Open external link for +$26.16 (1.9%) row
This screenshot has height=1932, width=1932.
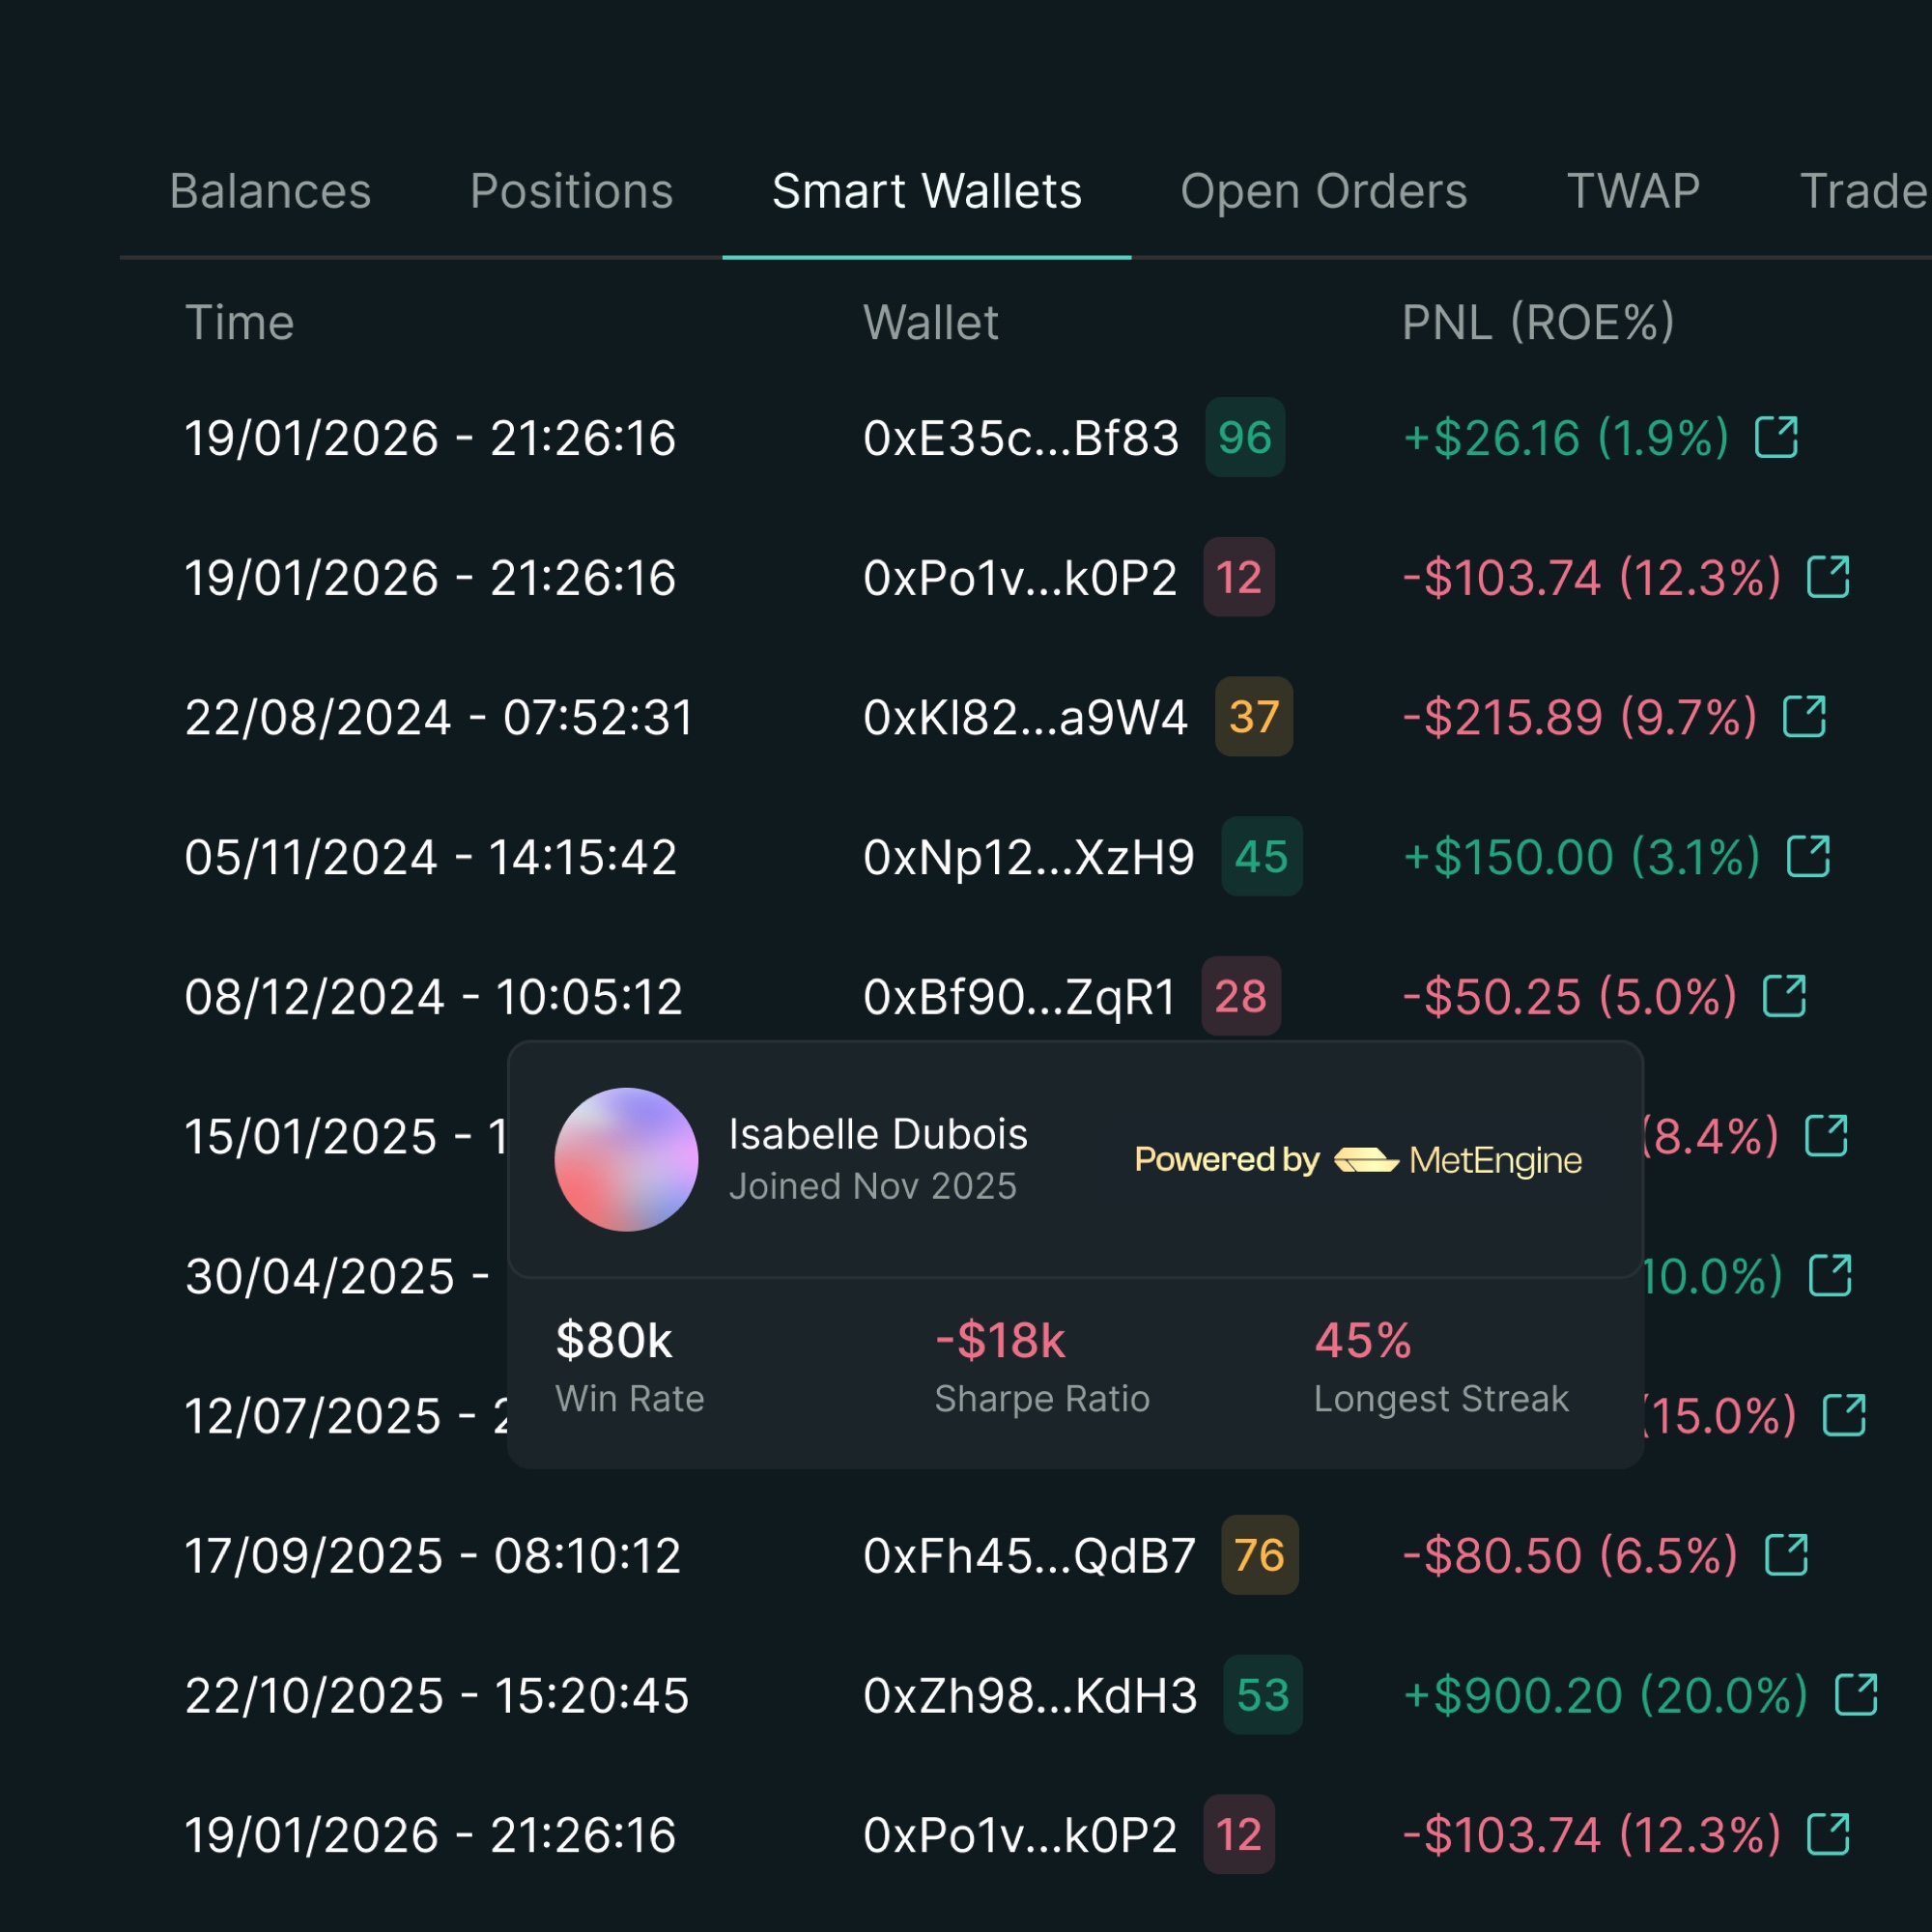coord(1777,438)
